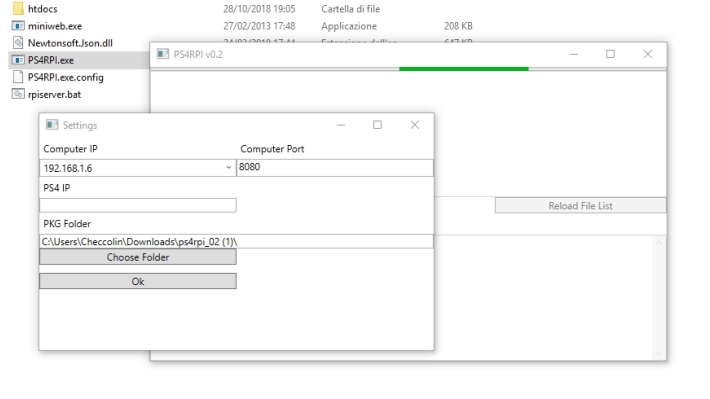Click the 27/02/2013 17:48 date cell
710x399 pixels.
pyautogui.click(x=259, y=26)
